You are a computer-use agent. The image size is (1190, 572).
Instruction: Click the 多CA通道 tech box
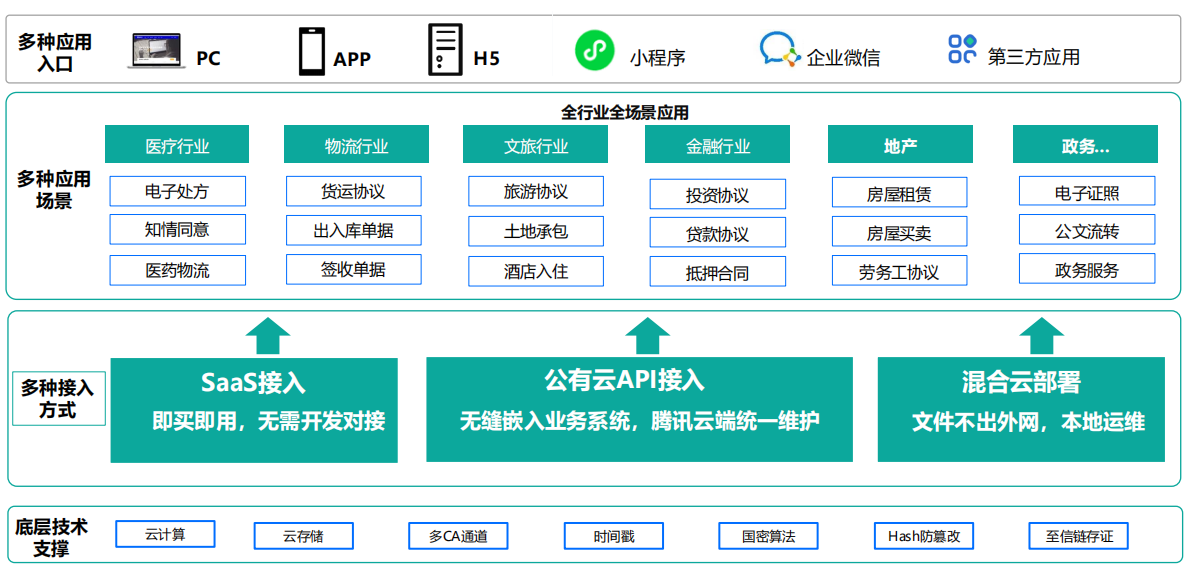(x=458, y=536)
